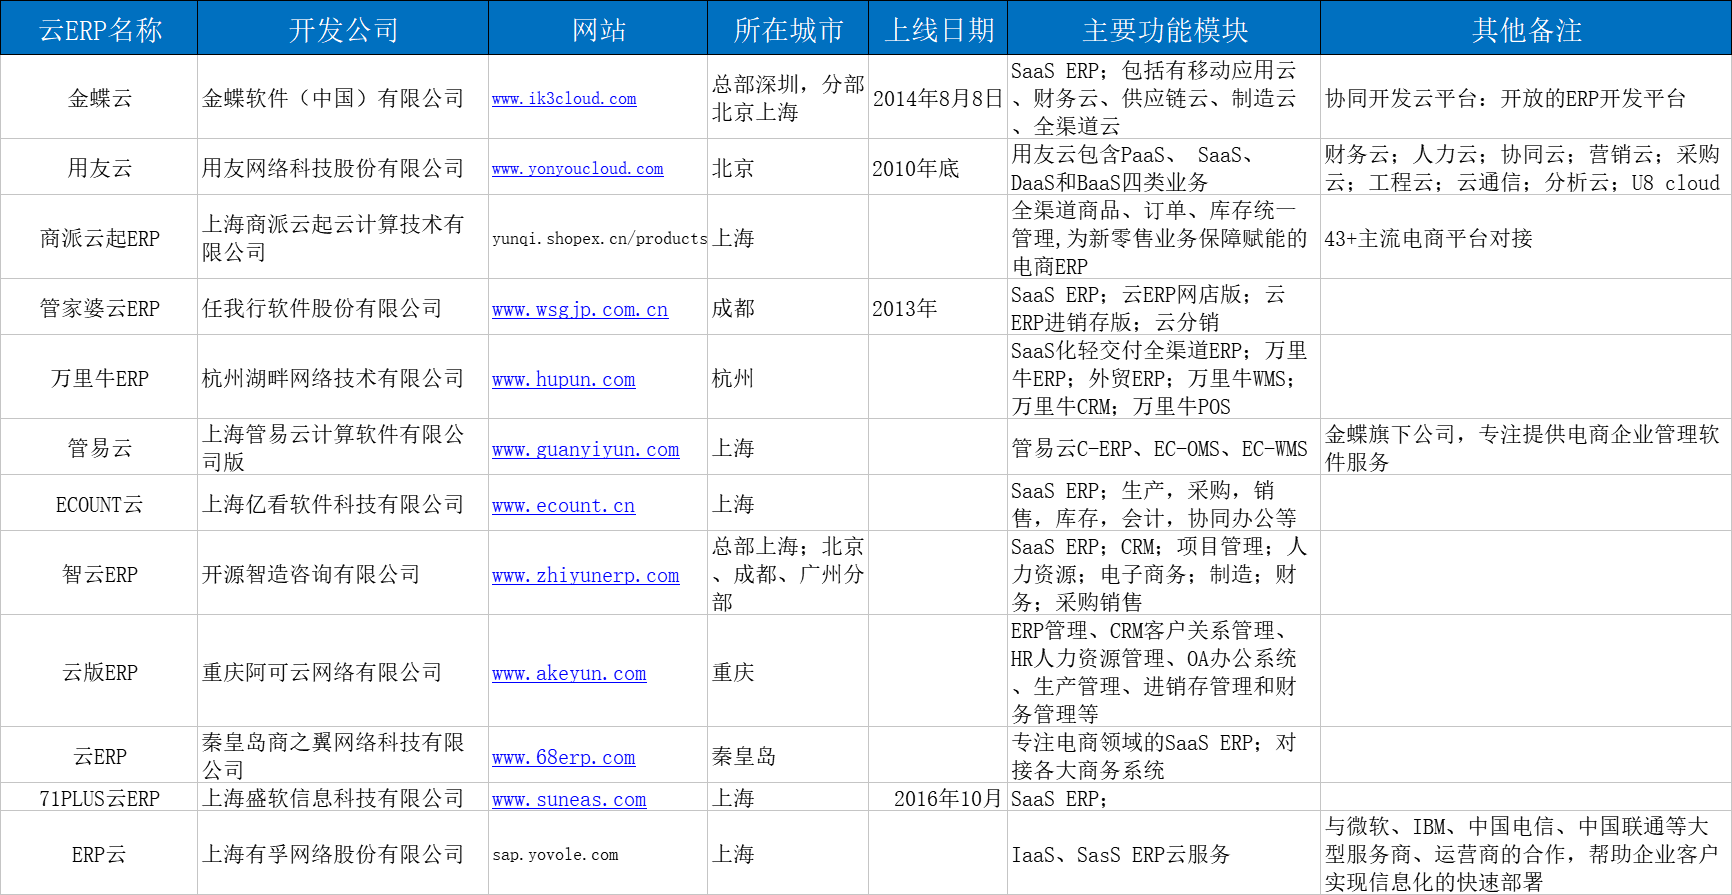Open the www.suneas.com link

tap(569, 799)
